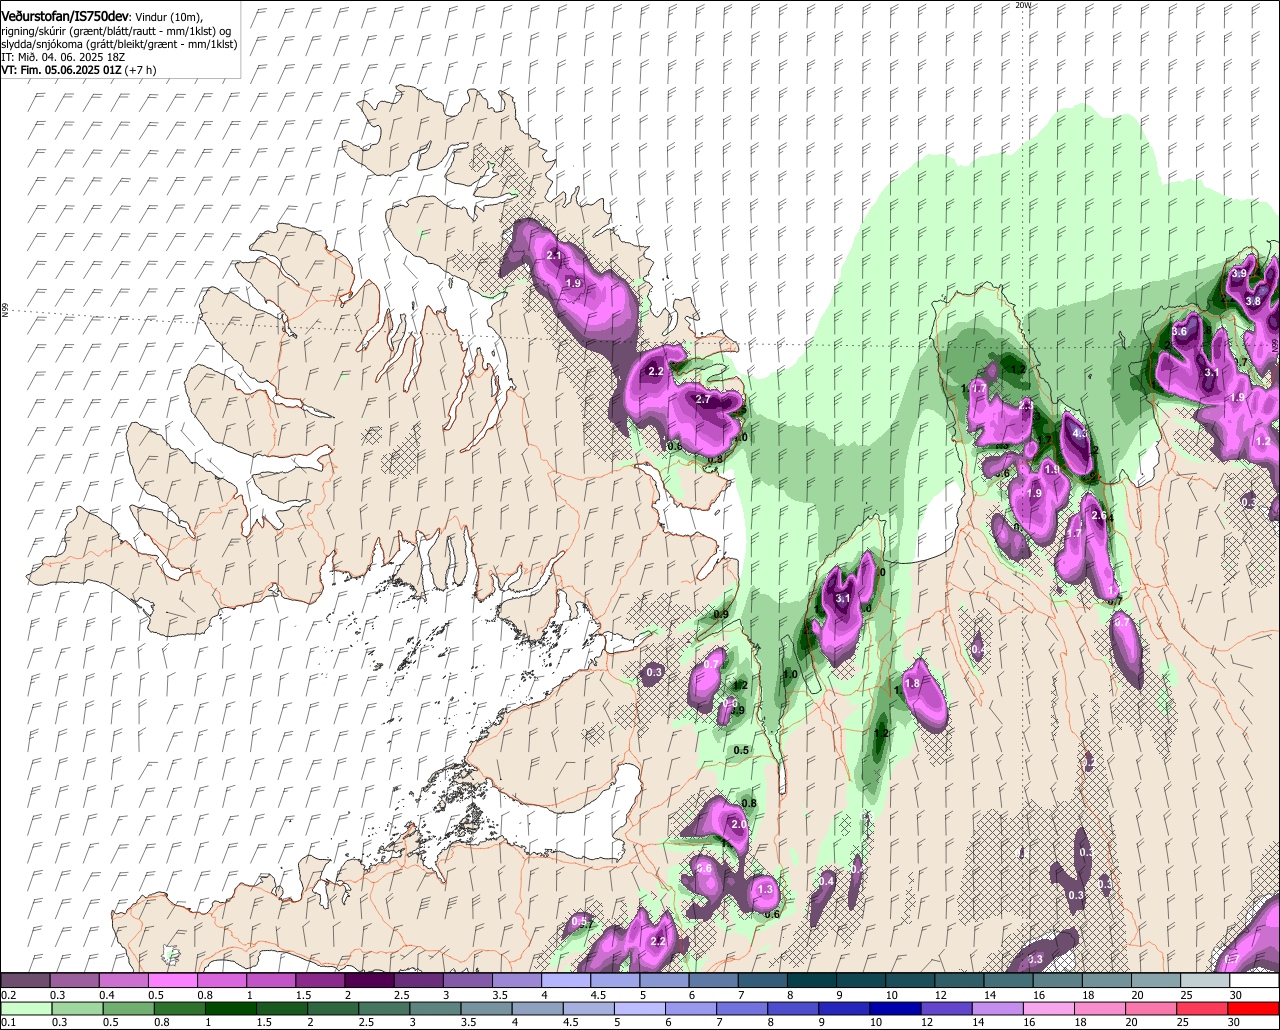Click the 2–2.5 darkest purple snow legend swatch
The width and height of the screenshot is (1280, 1030).
point(369,981)
